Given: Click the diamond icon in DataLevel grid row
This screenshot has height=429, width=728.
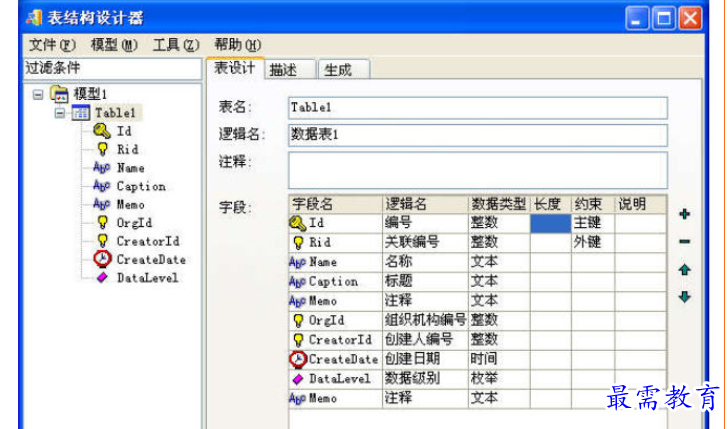Looking at the screenshot, I should pos(298,379).
